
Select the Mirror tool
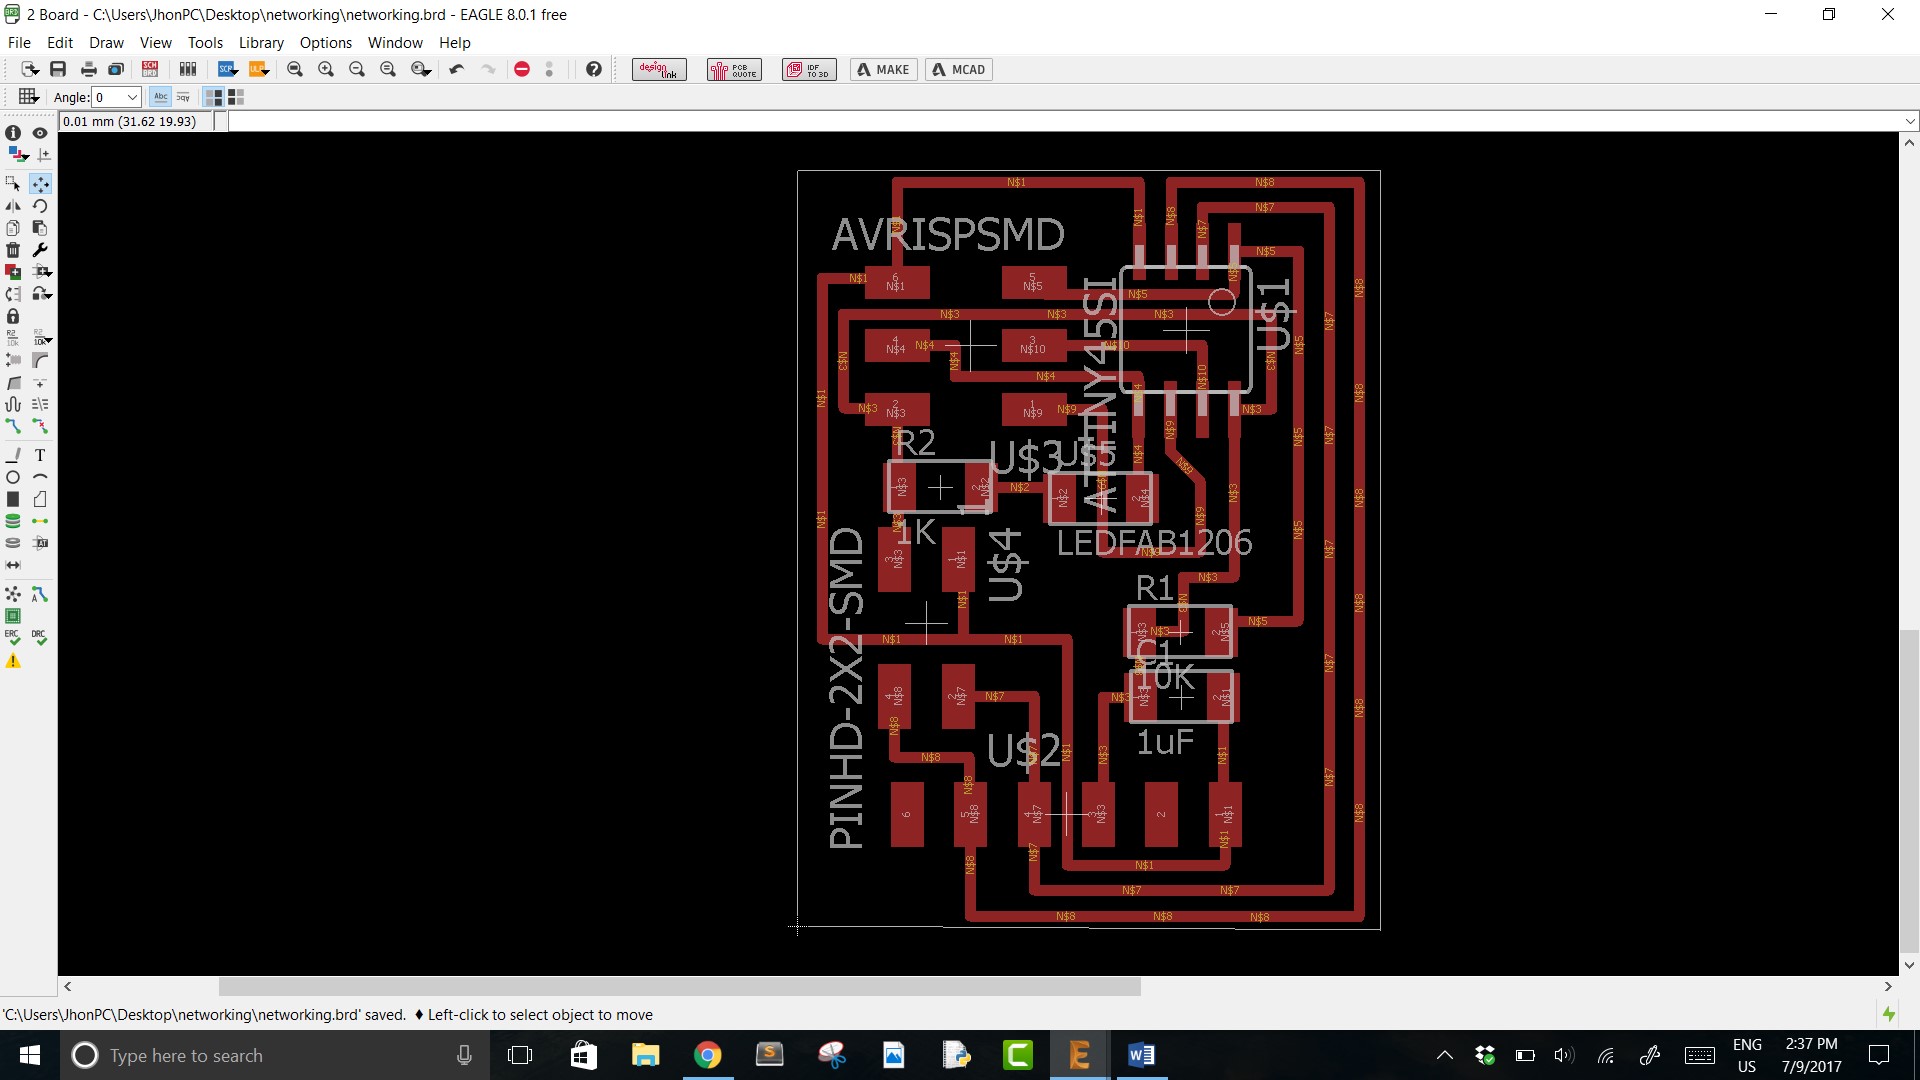pos(13,205)
